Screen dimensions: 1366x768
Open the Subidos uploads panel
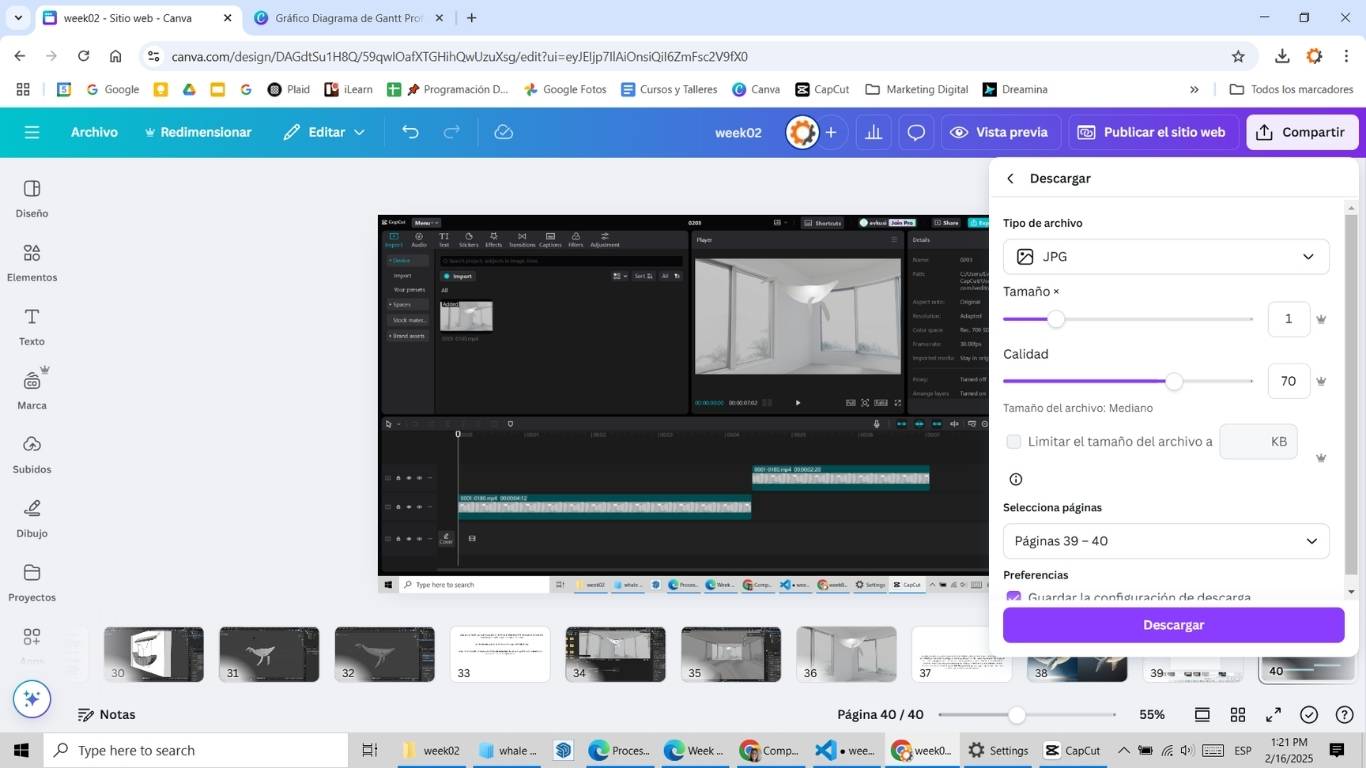(x=32, y=455)
